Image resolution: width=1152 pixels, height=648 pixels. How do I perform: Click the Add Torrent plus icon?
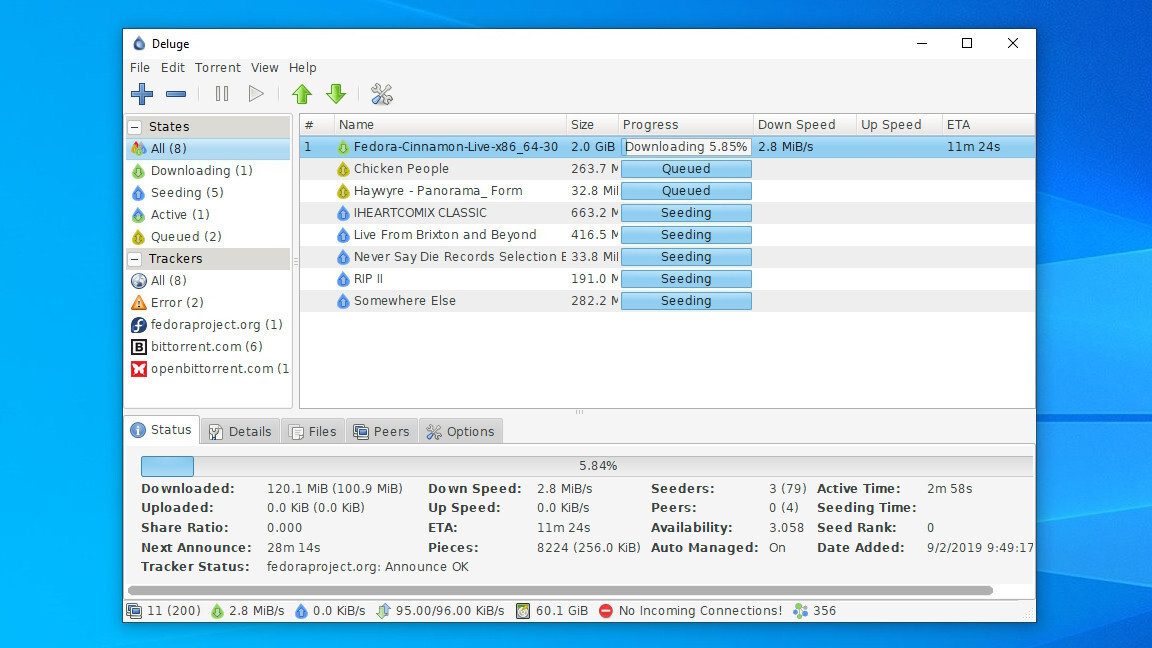(x=142, y=94)
